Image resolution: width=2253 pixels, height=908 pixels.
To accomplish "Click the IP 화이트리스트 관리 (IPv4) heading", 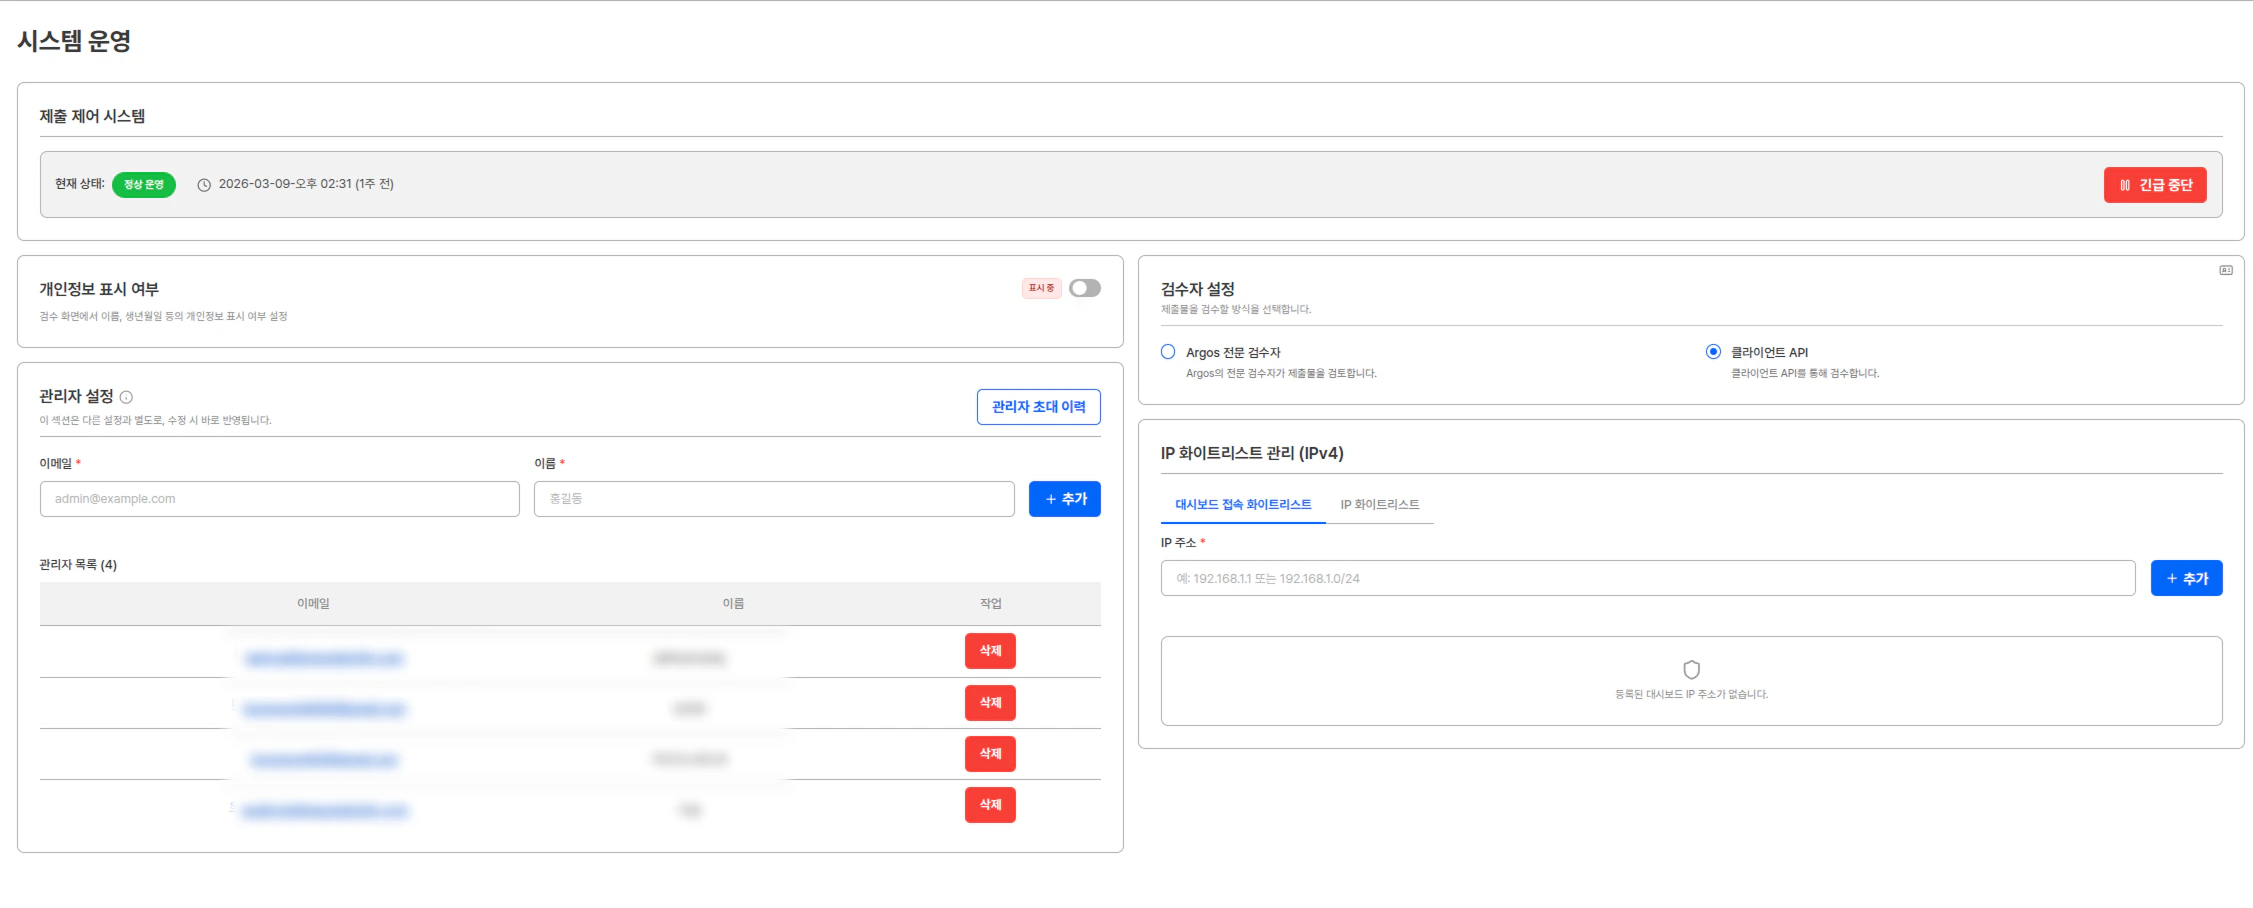I will [1252, 453].
